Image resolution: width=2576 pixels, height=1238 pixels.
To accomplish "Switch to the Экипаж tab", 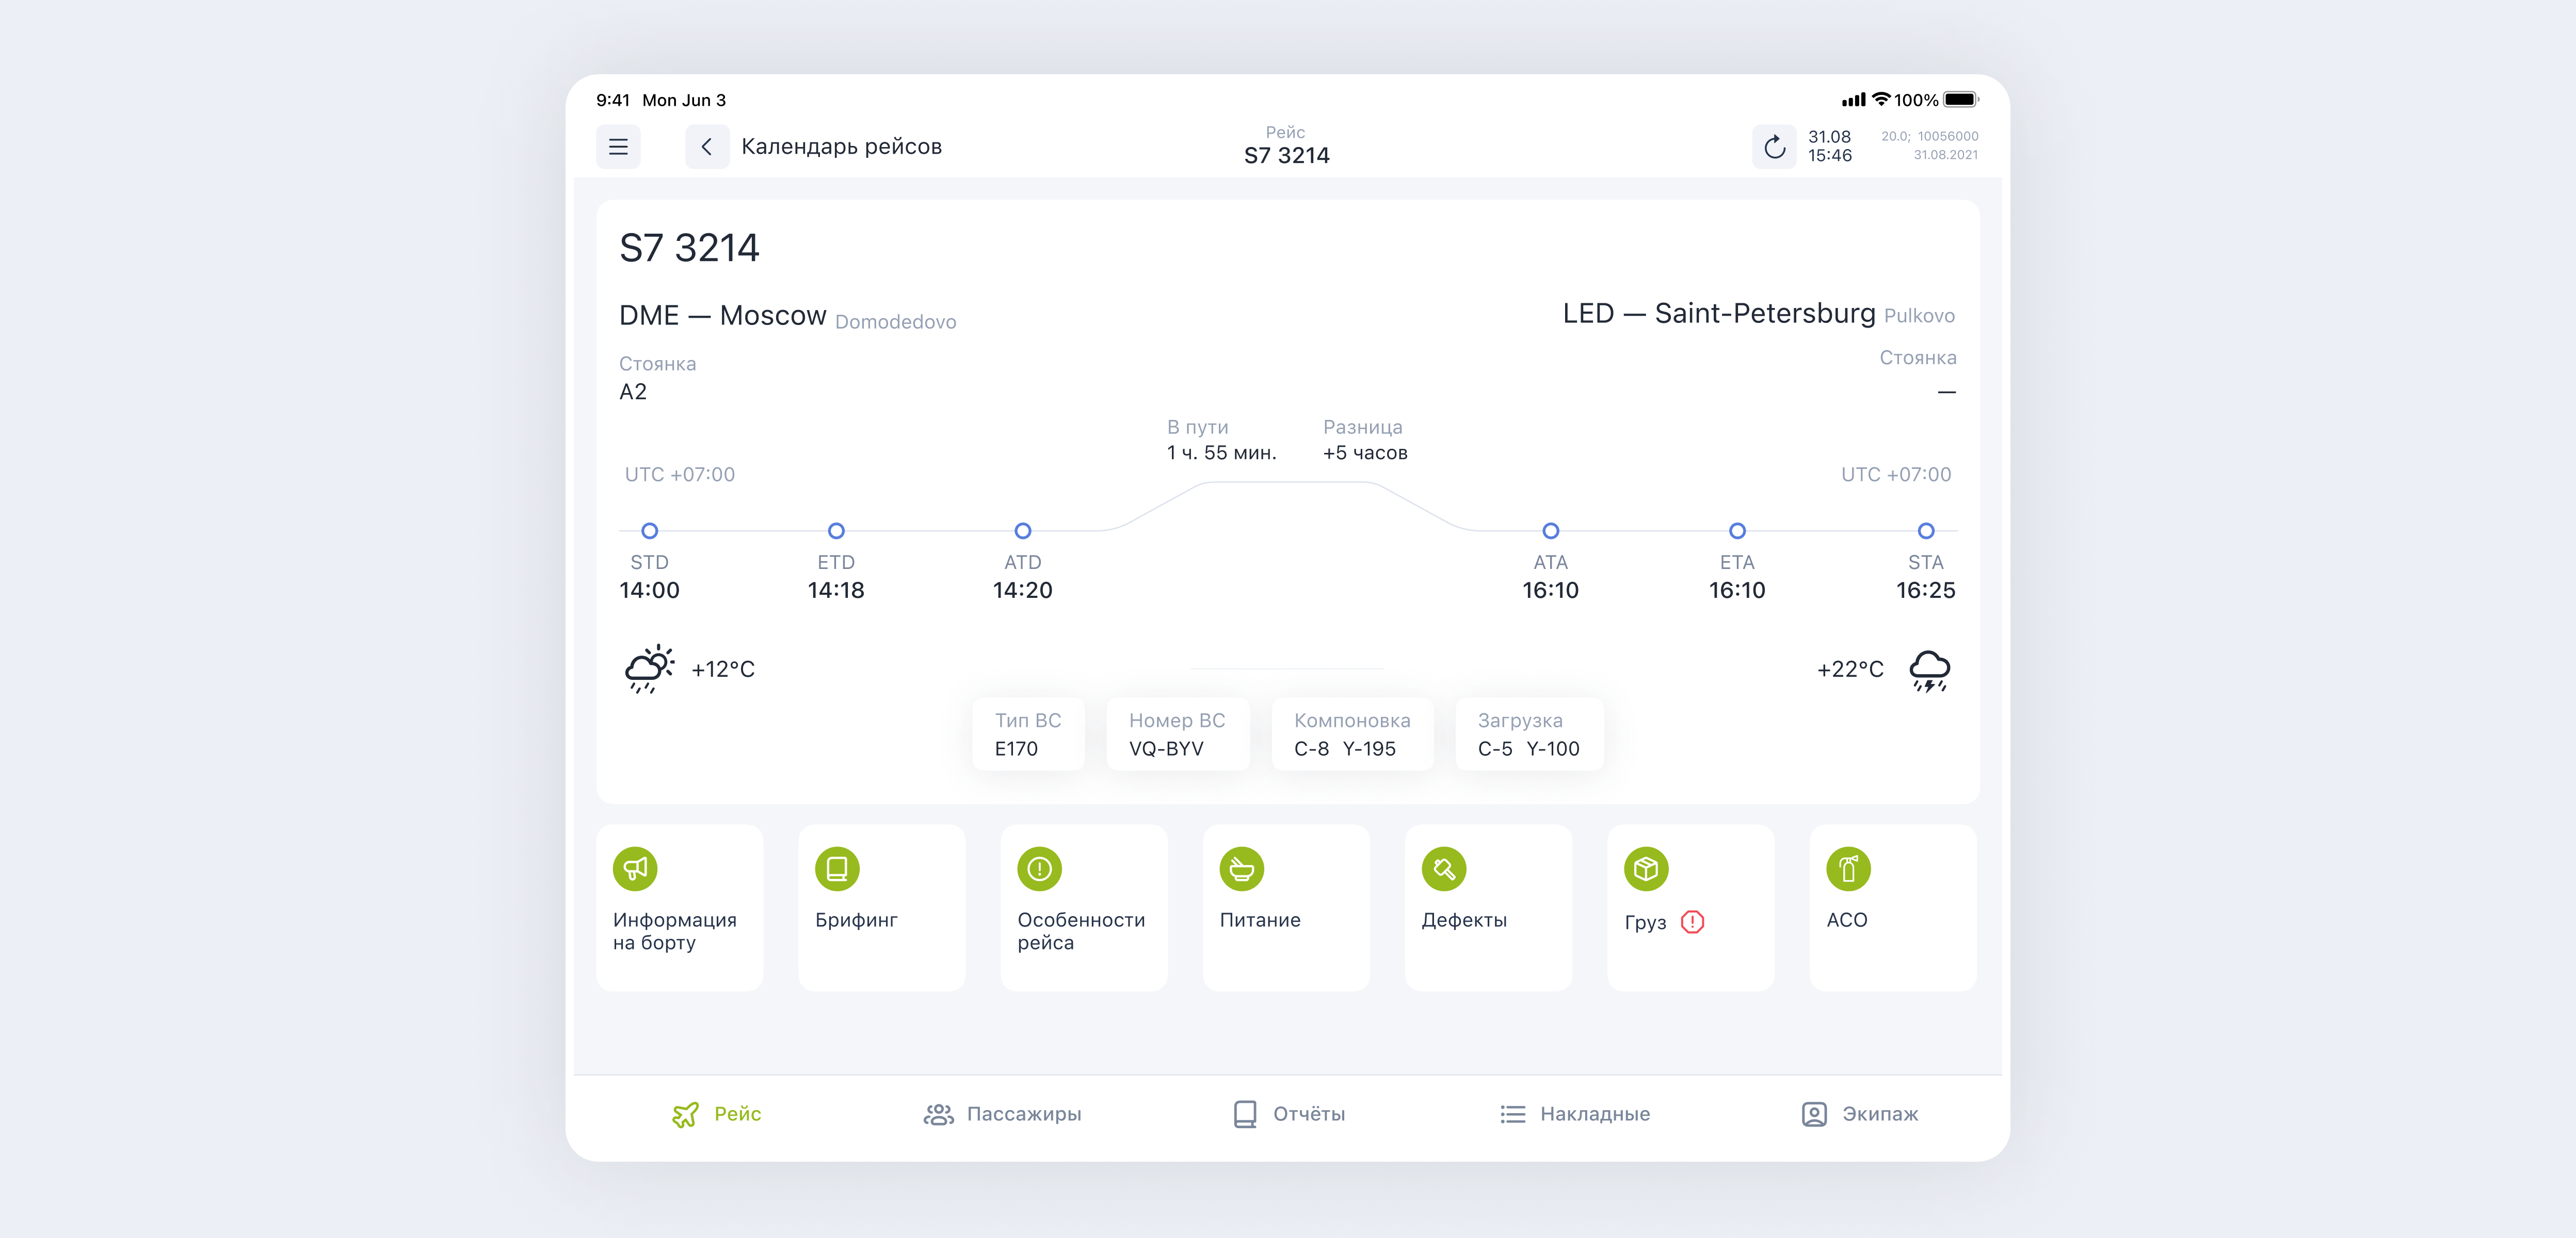I will pyautogui.click(x=1860, y=1114).
